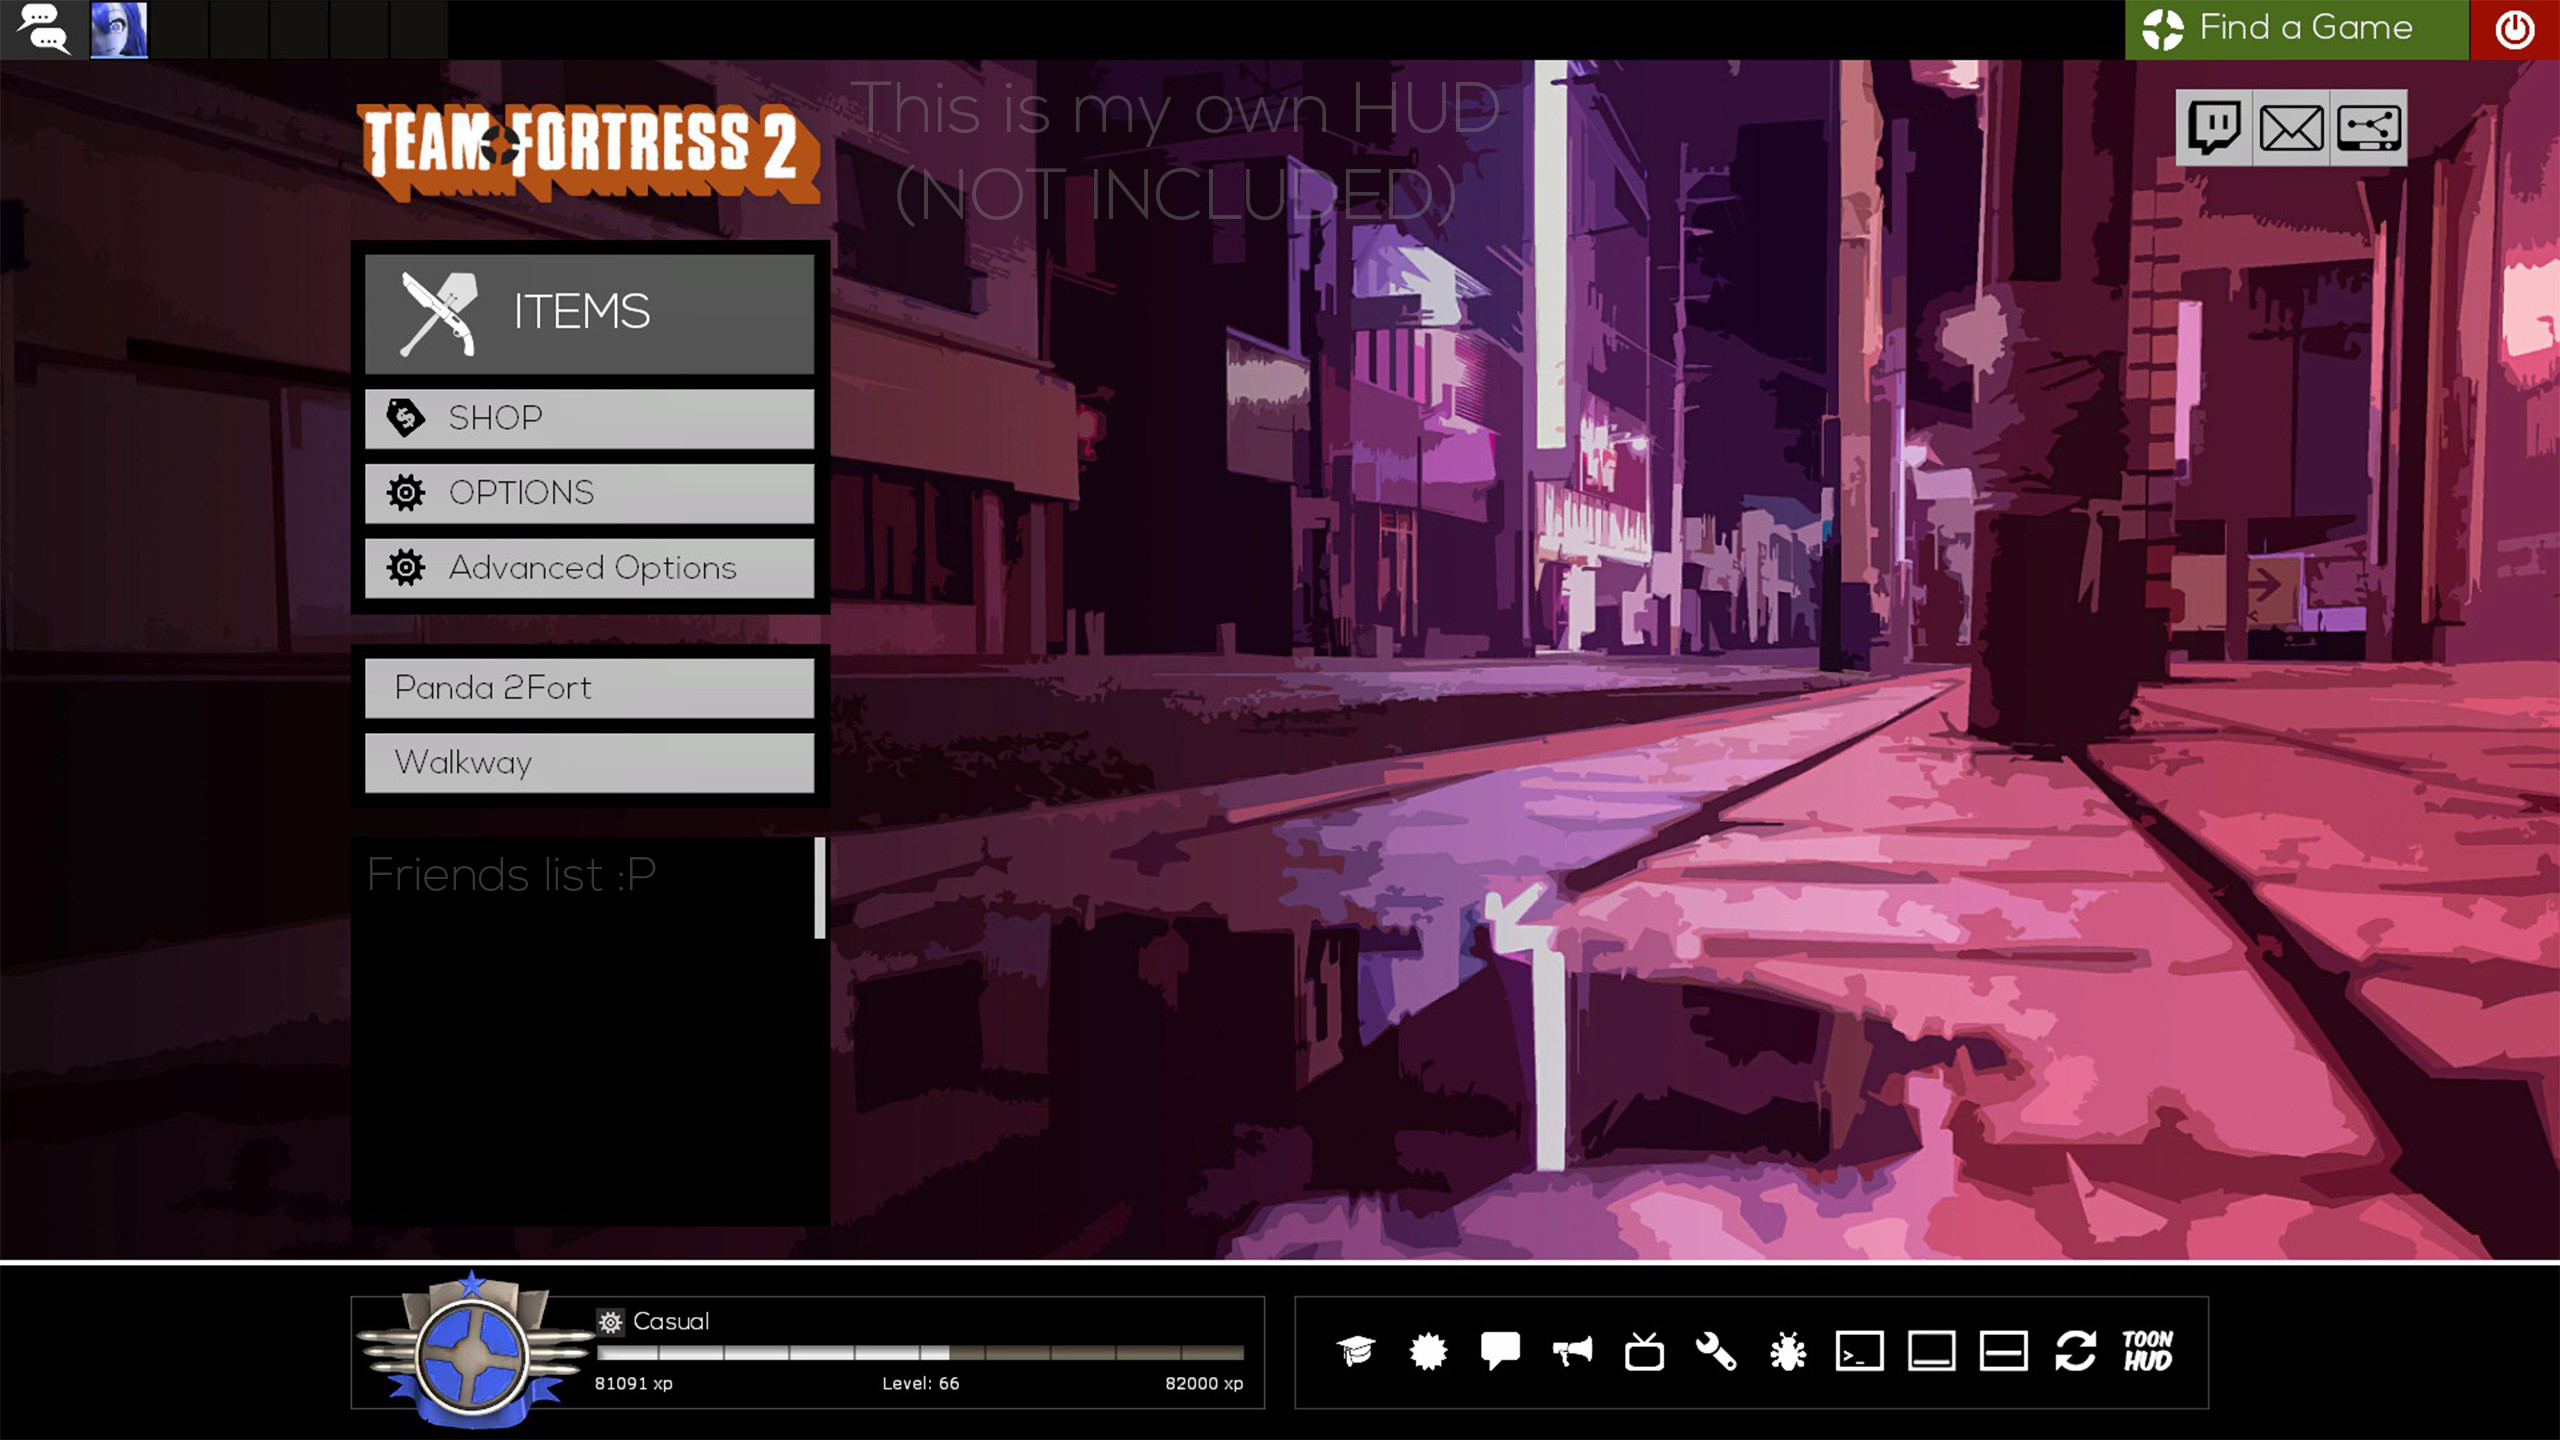Open the ITEMS menu

(589, 311)
